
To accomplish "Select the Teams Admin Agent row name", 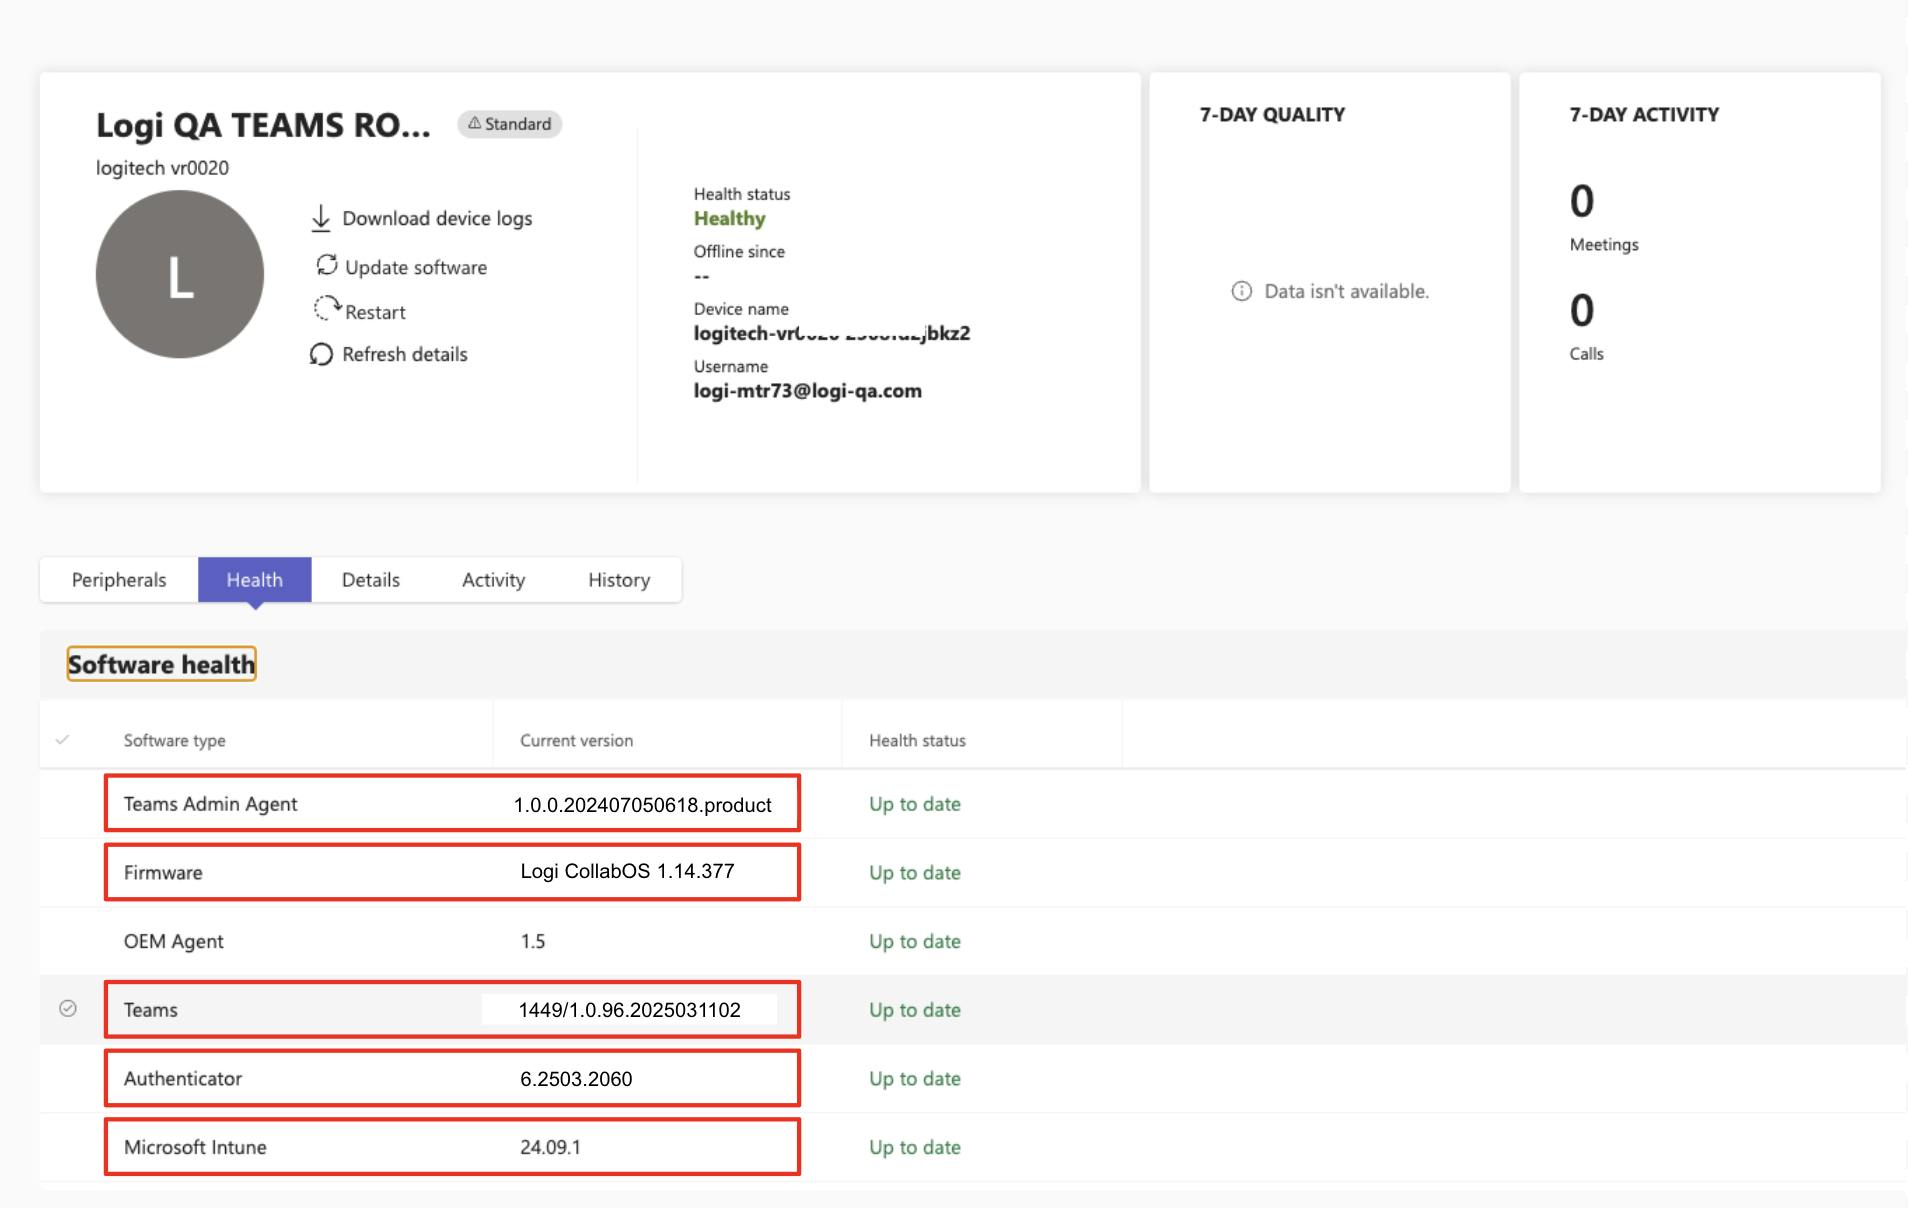I will (210, 804).
